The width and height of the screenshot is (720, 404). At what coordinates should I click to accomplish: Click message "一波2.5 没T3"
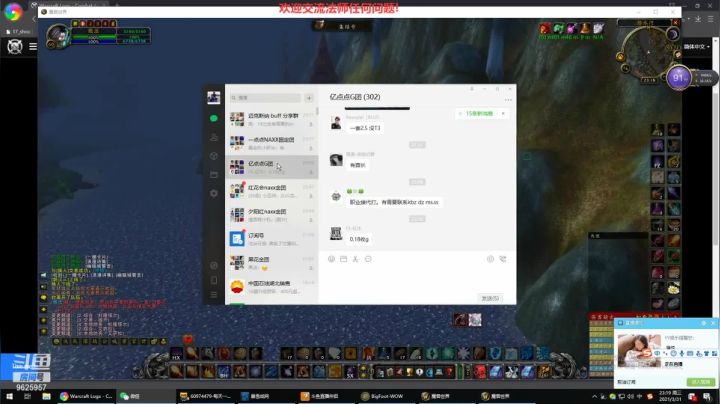pyautogui.click(x=365, y=128)
